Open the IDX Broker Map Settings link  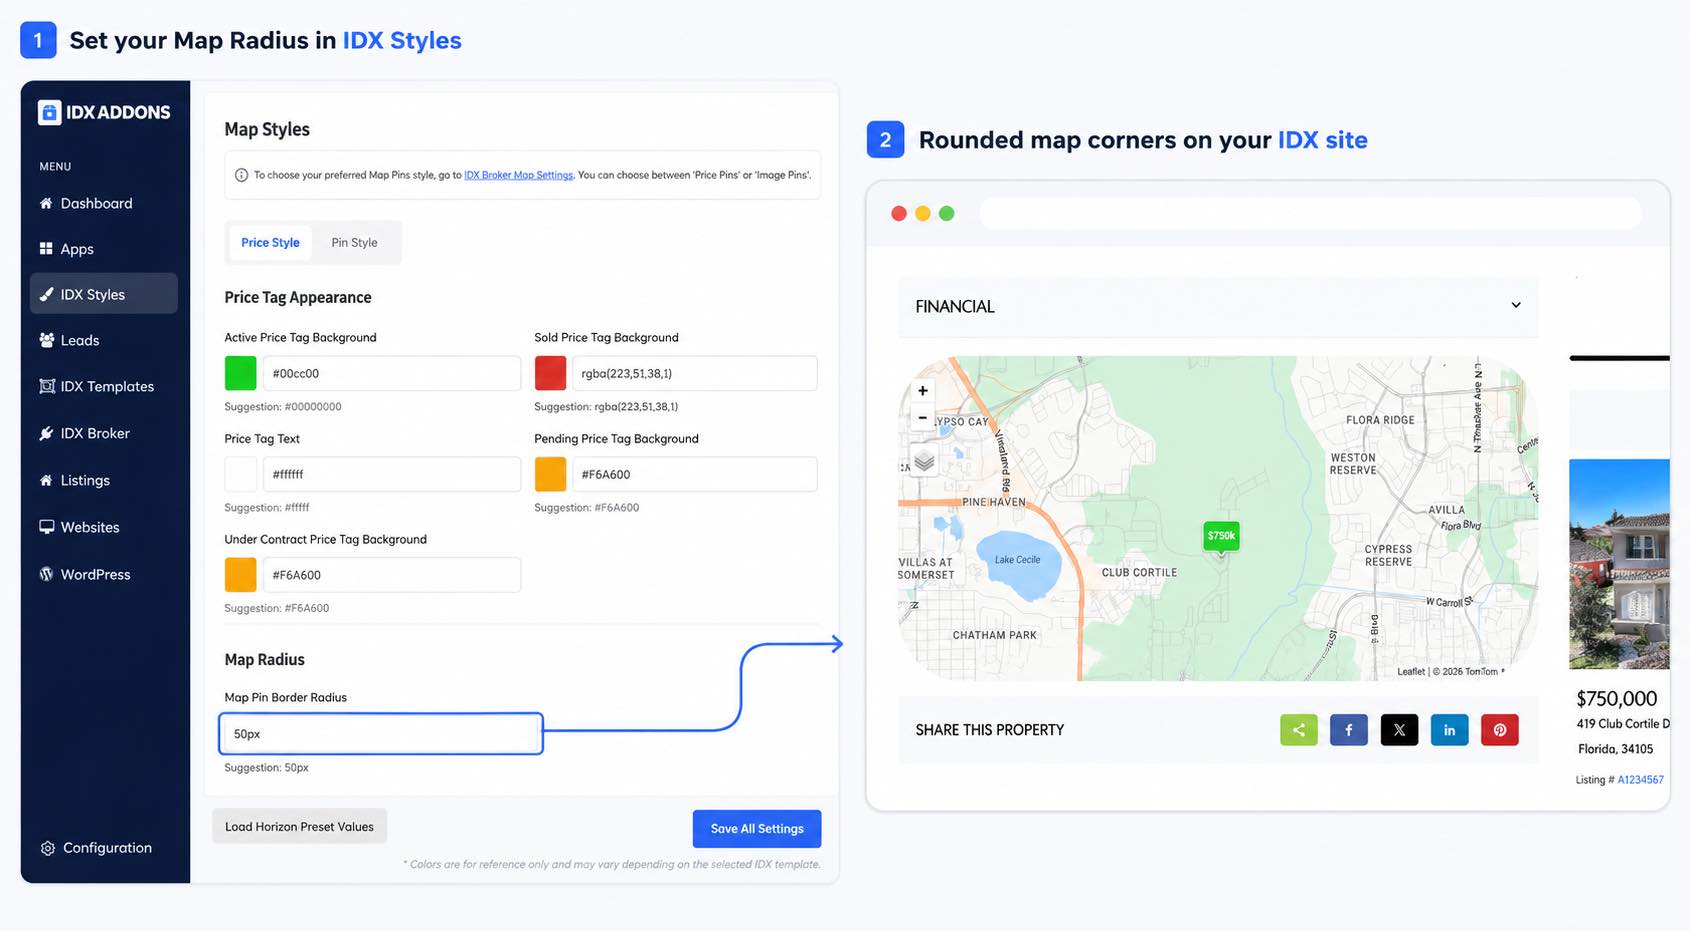pos(518,175)
